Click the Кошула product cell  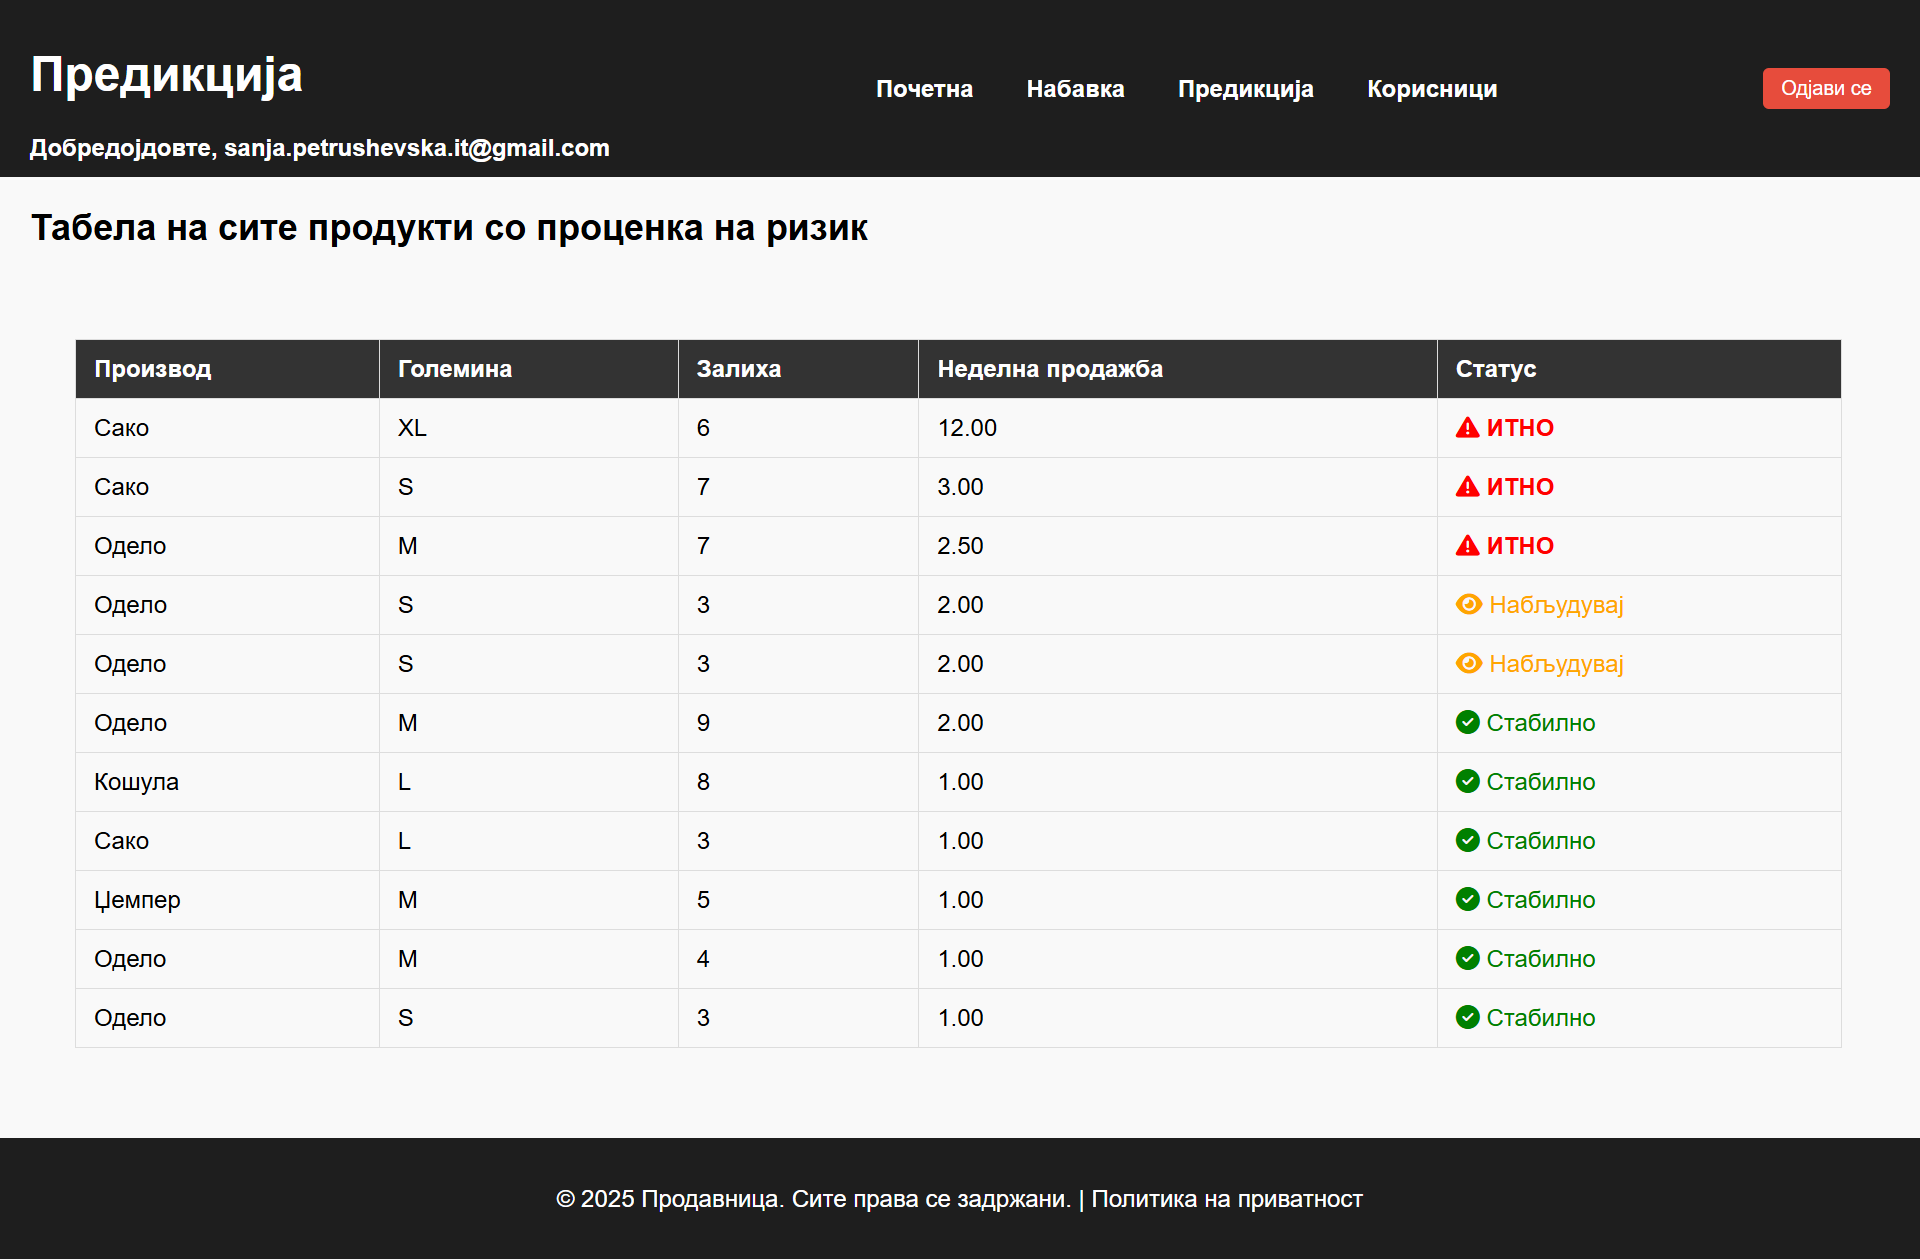pos(136,782)
